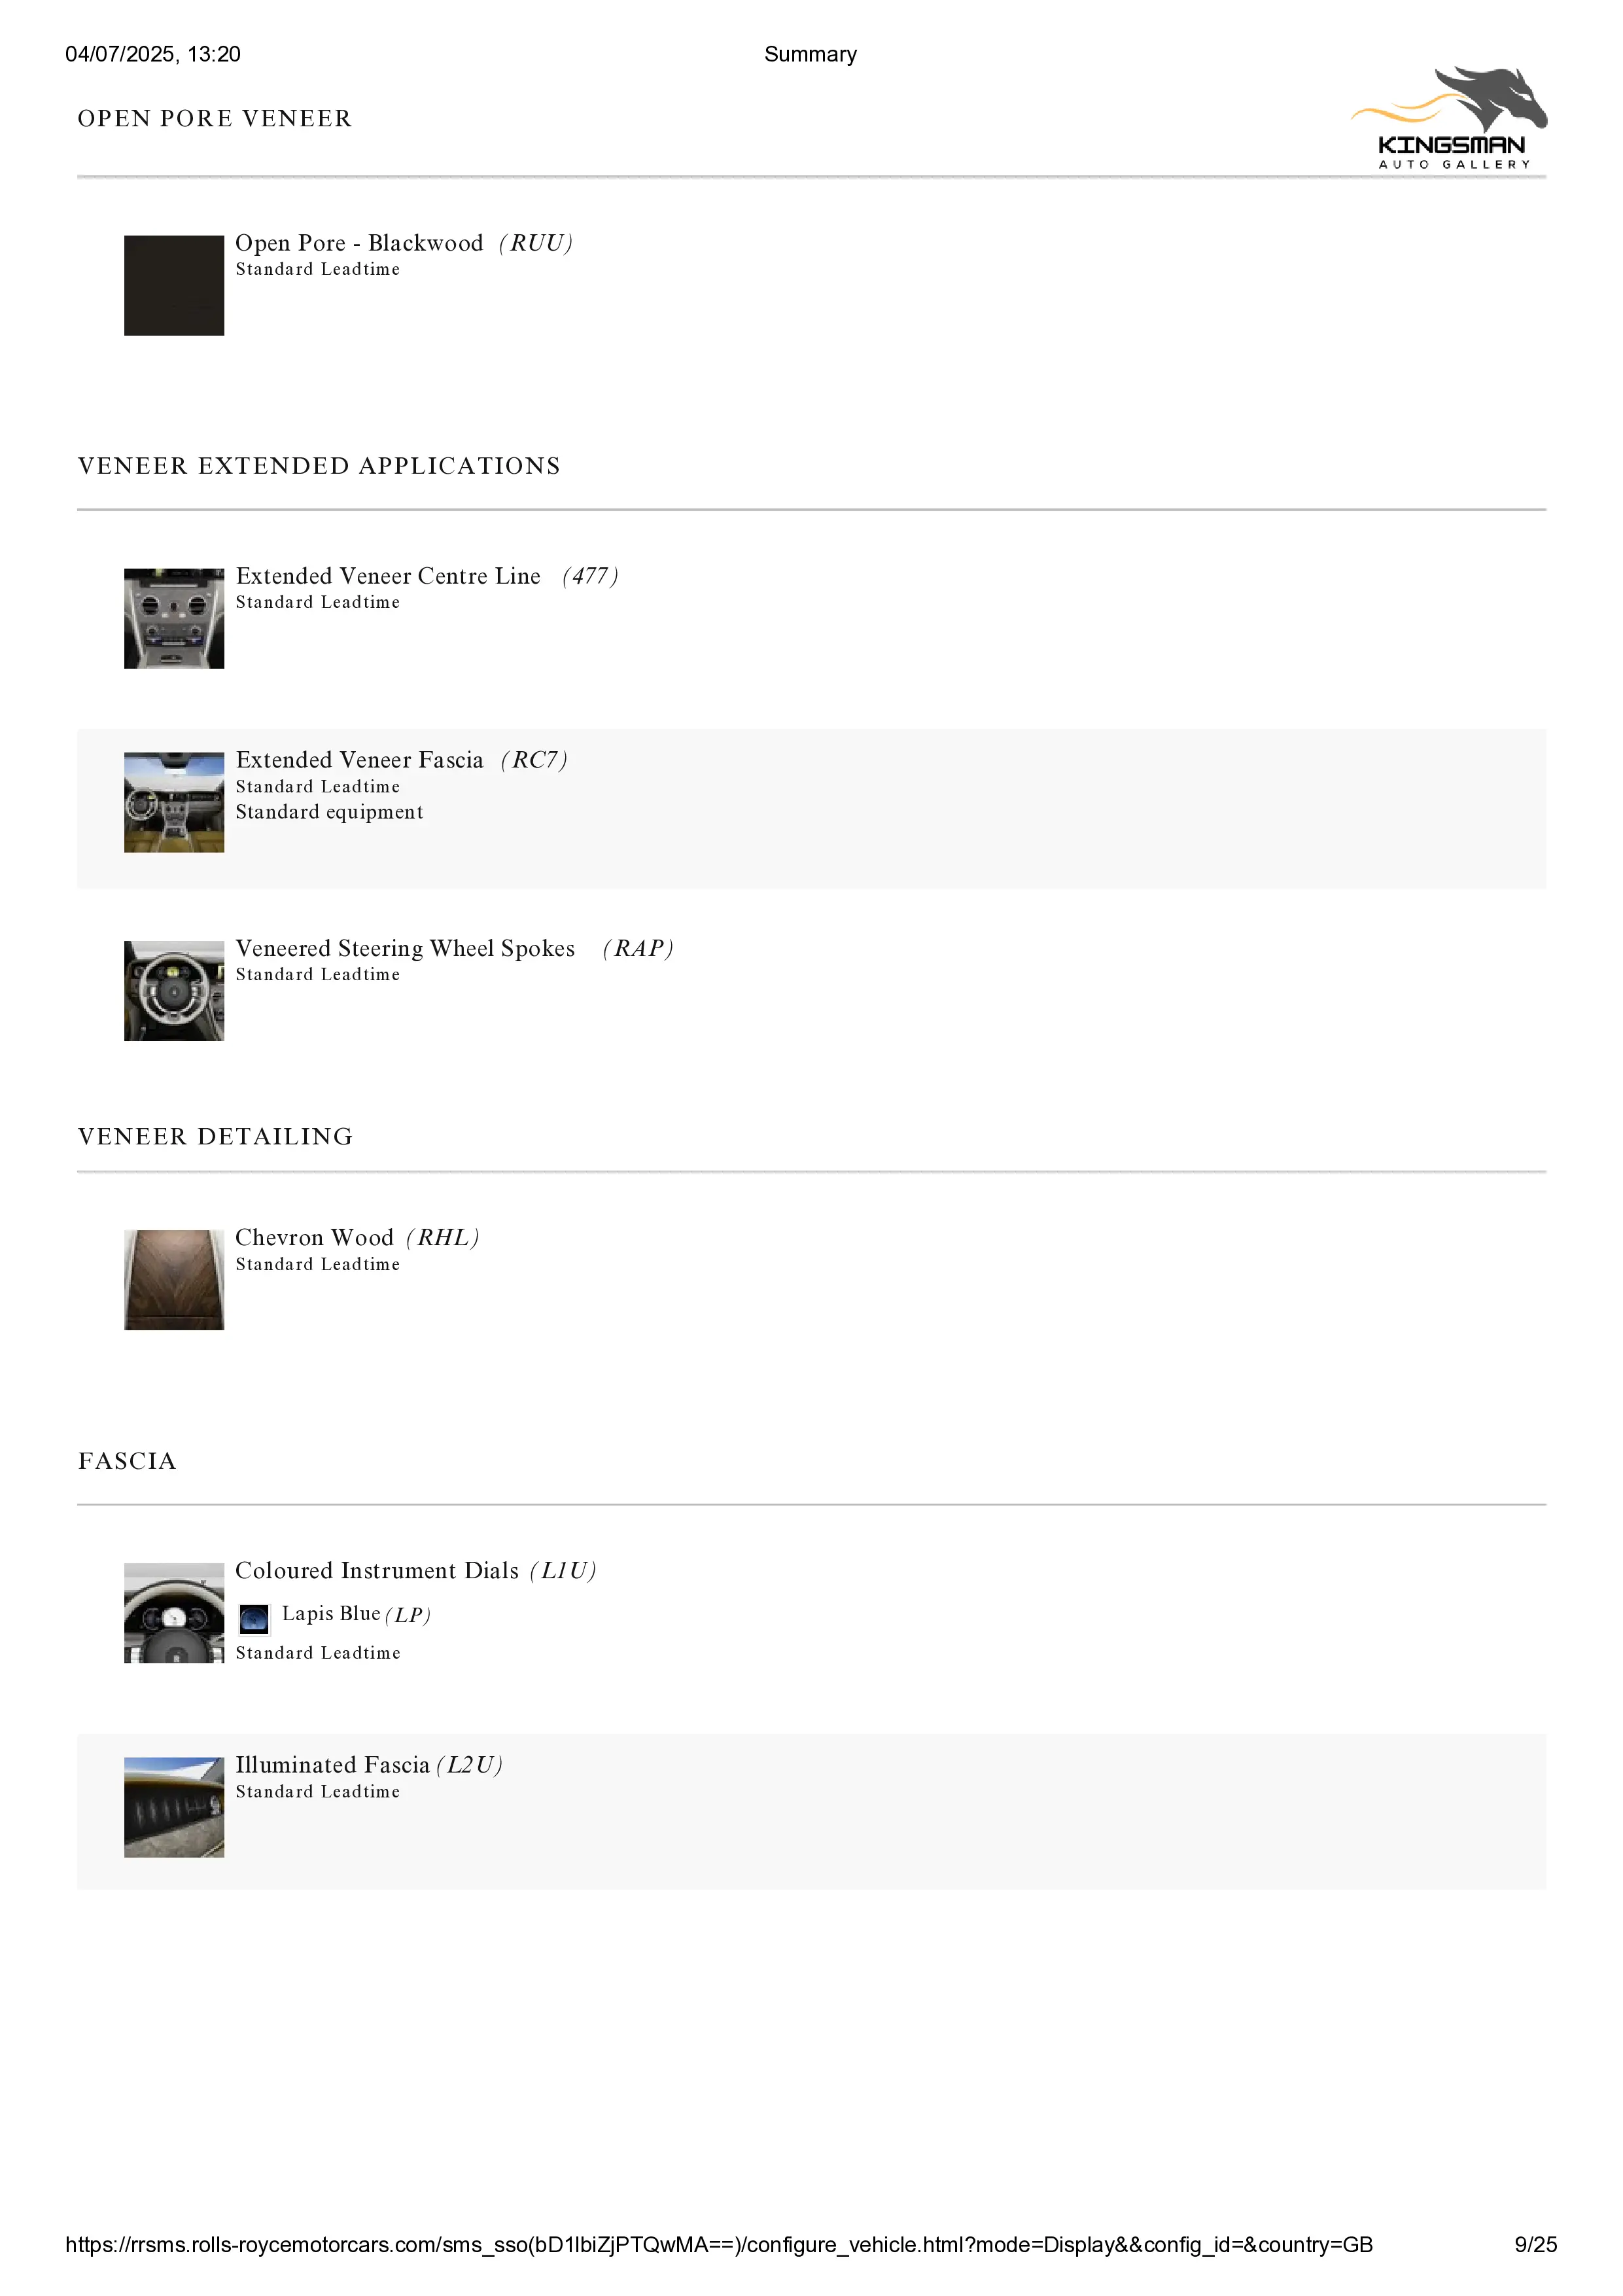Click the Lapis Blue colour swatch
The image size is (1623, 2296).
(x=254, y=1617)
